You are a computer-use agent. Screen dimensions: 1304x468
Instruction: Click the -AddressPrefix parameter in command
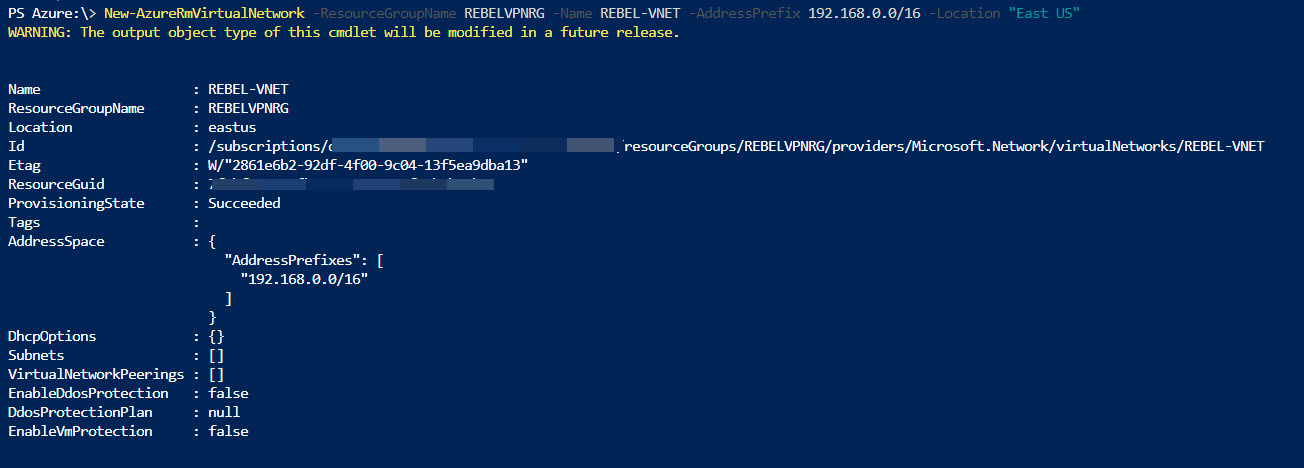pyautogui.click(x=744, y=13)
